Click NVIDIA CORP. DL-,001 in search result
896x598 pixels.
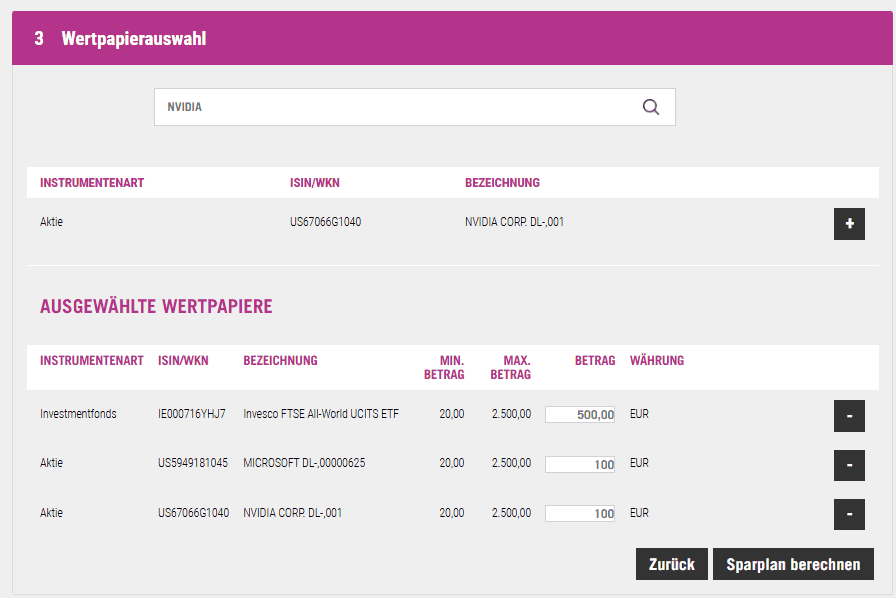(514, 222)
